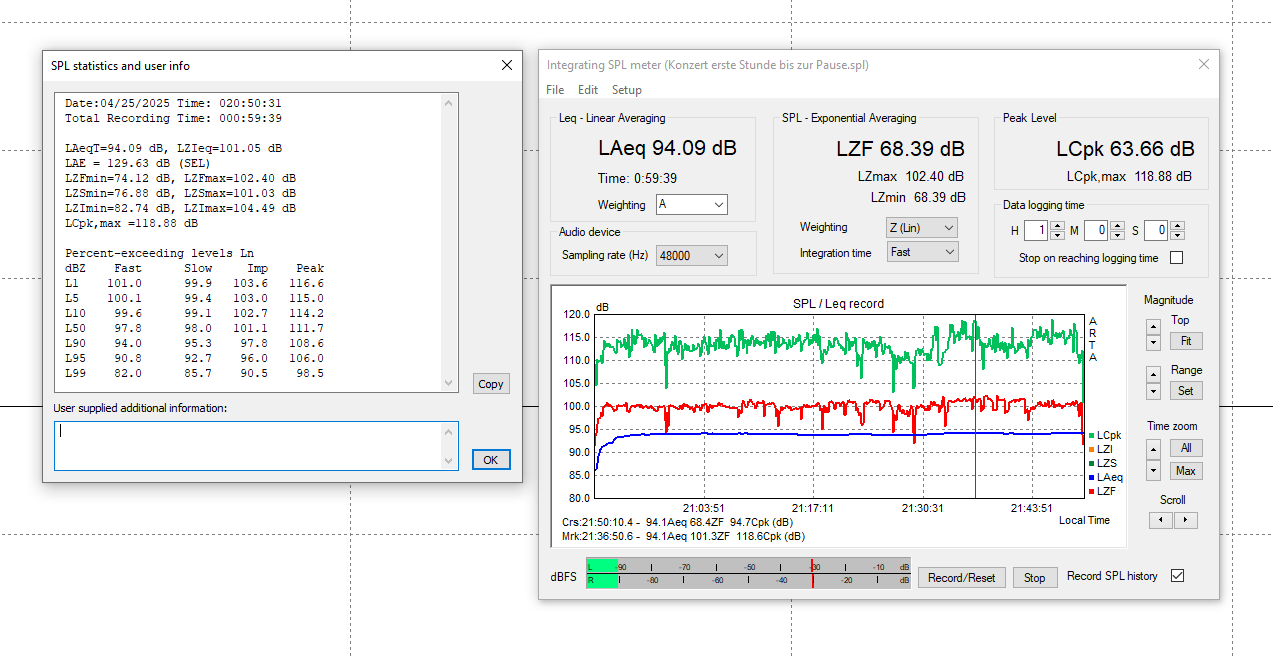
Task: Click 'LAE = 129.63 dB (SEL)' line
Action: 137,164
